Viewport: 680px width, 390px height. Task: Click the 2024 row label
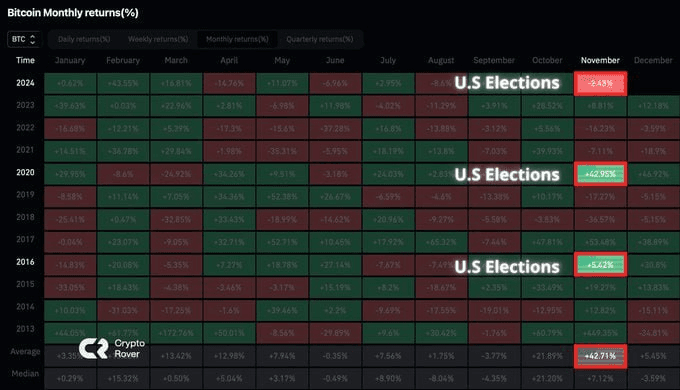pyautogui.click(x=25, y=83)
